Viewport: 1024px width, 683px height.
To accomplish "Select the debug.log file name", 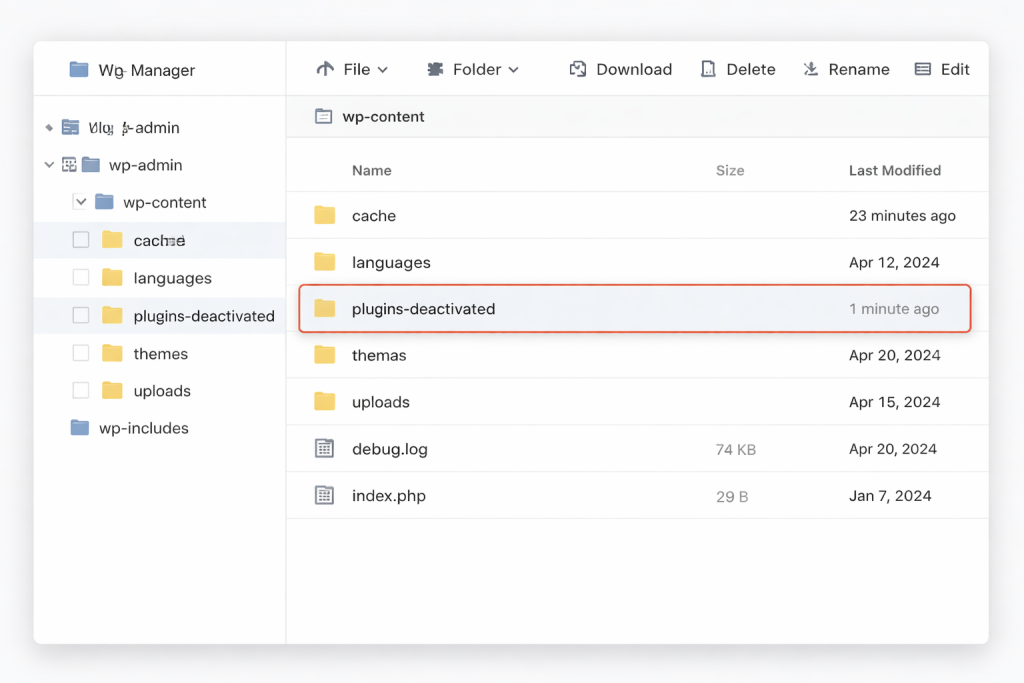I will coord(390,449).
